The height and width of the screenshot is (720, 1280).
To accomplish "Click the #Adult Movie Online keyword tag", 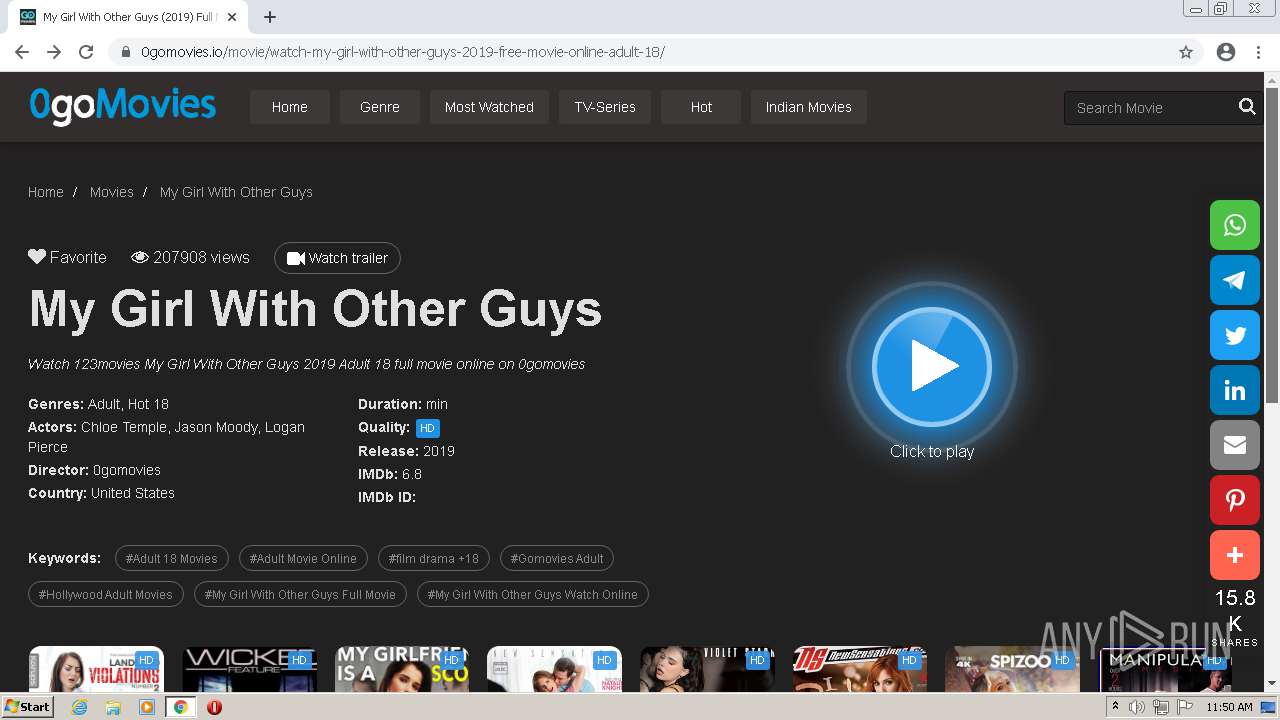I will 303,558.
